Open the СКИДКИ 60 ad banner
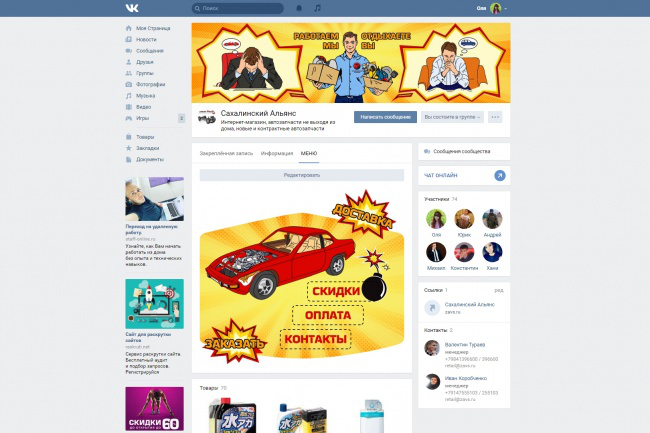The image size is (650, 433). point(155,409)
